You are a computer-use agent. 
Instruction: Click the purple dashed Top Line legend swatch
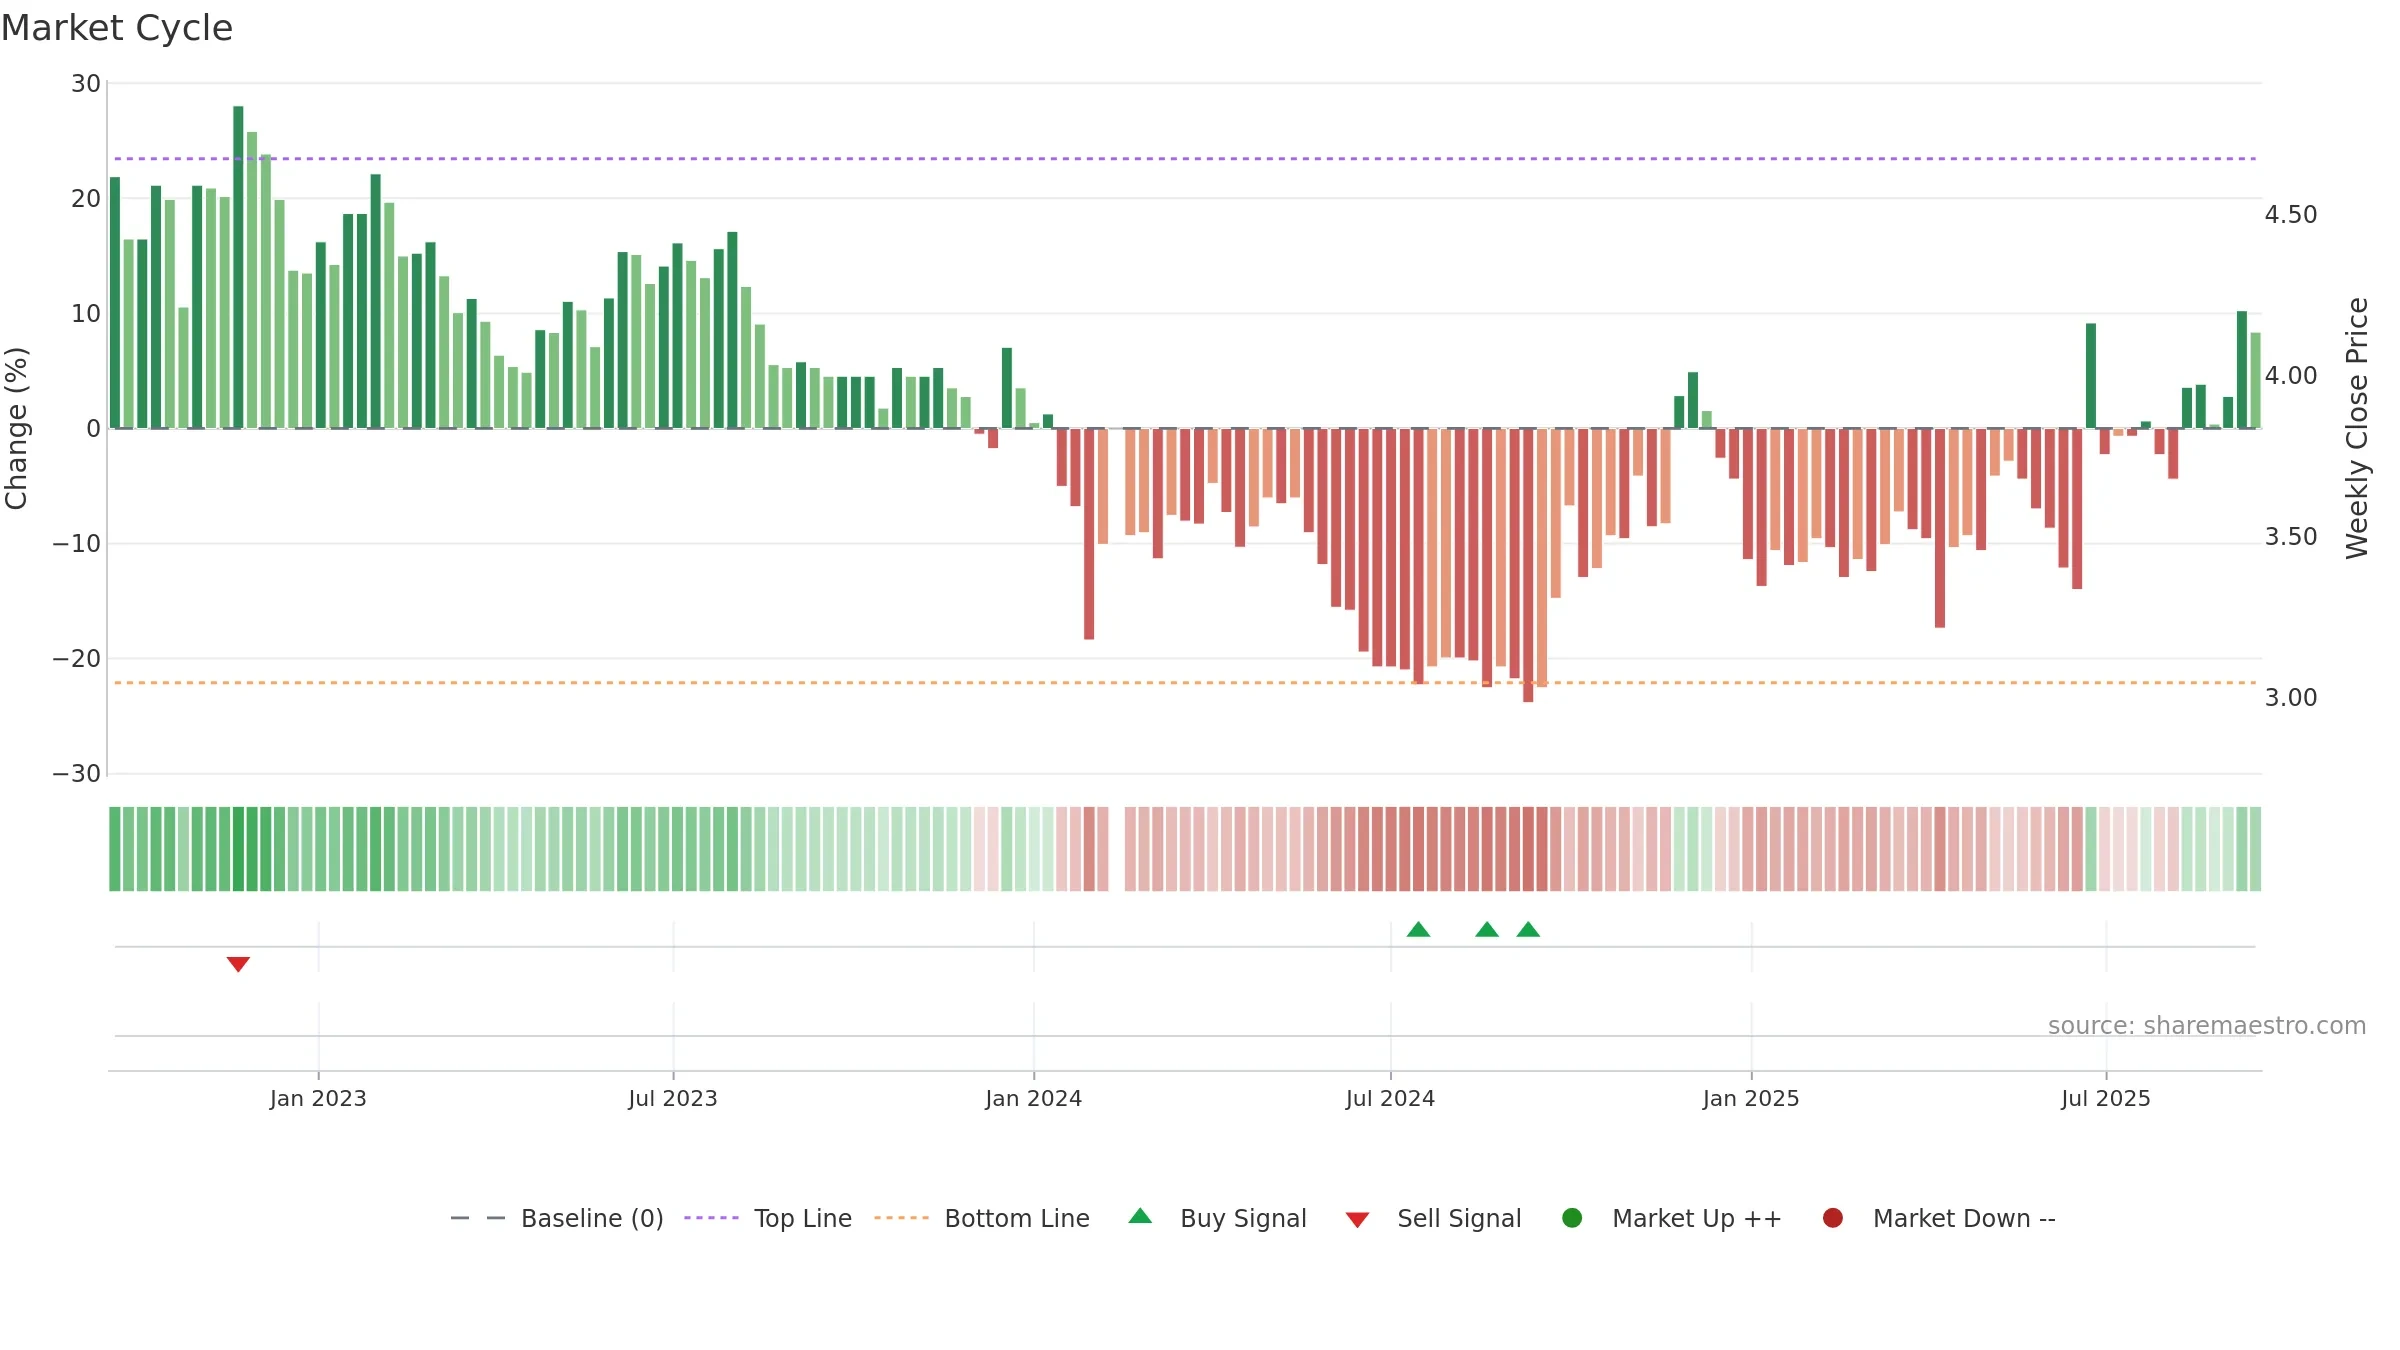711,1218
